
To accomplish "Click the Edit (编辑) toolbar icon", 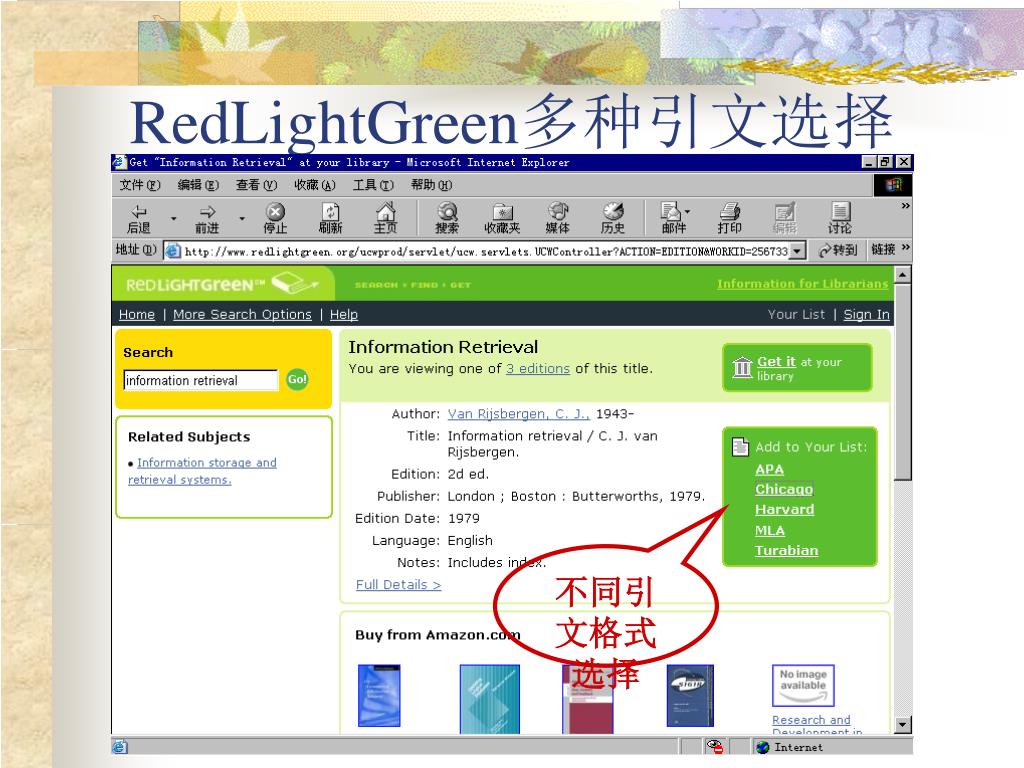I will click(x=784, y=219).
